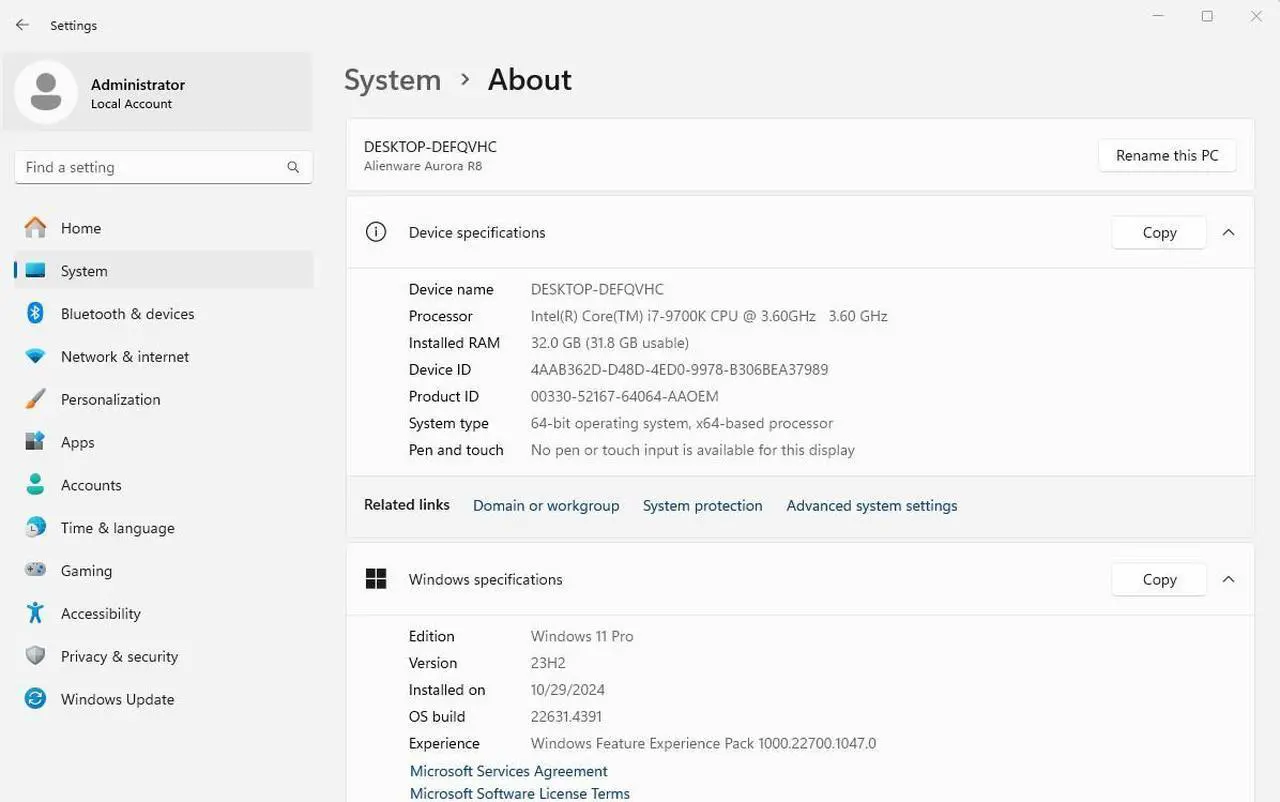Collapse the Windows specifications section chevron
The height and width of the screenshot is (802, 1280).
click(x=1228, y=579)
